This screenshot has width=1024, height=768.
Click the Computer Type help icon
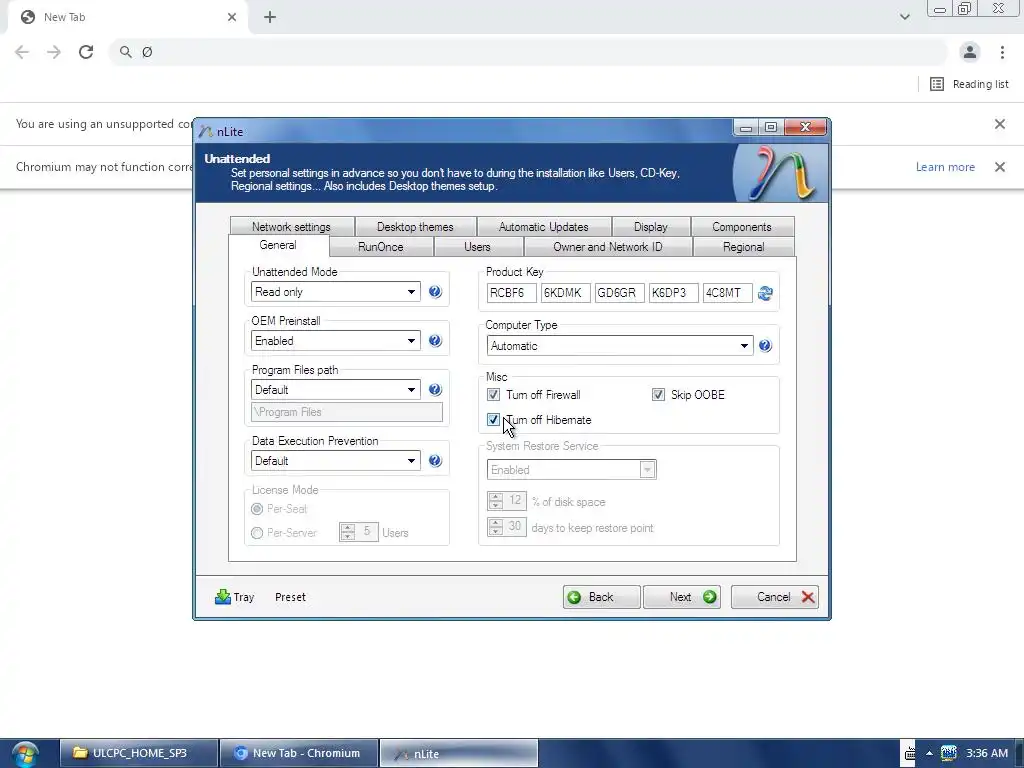(x=765, y=345)
